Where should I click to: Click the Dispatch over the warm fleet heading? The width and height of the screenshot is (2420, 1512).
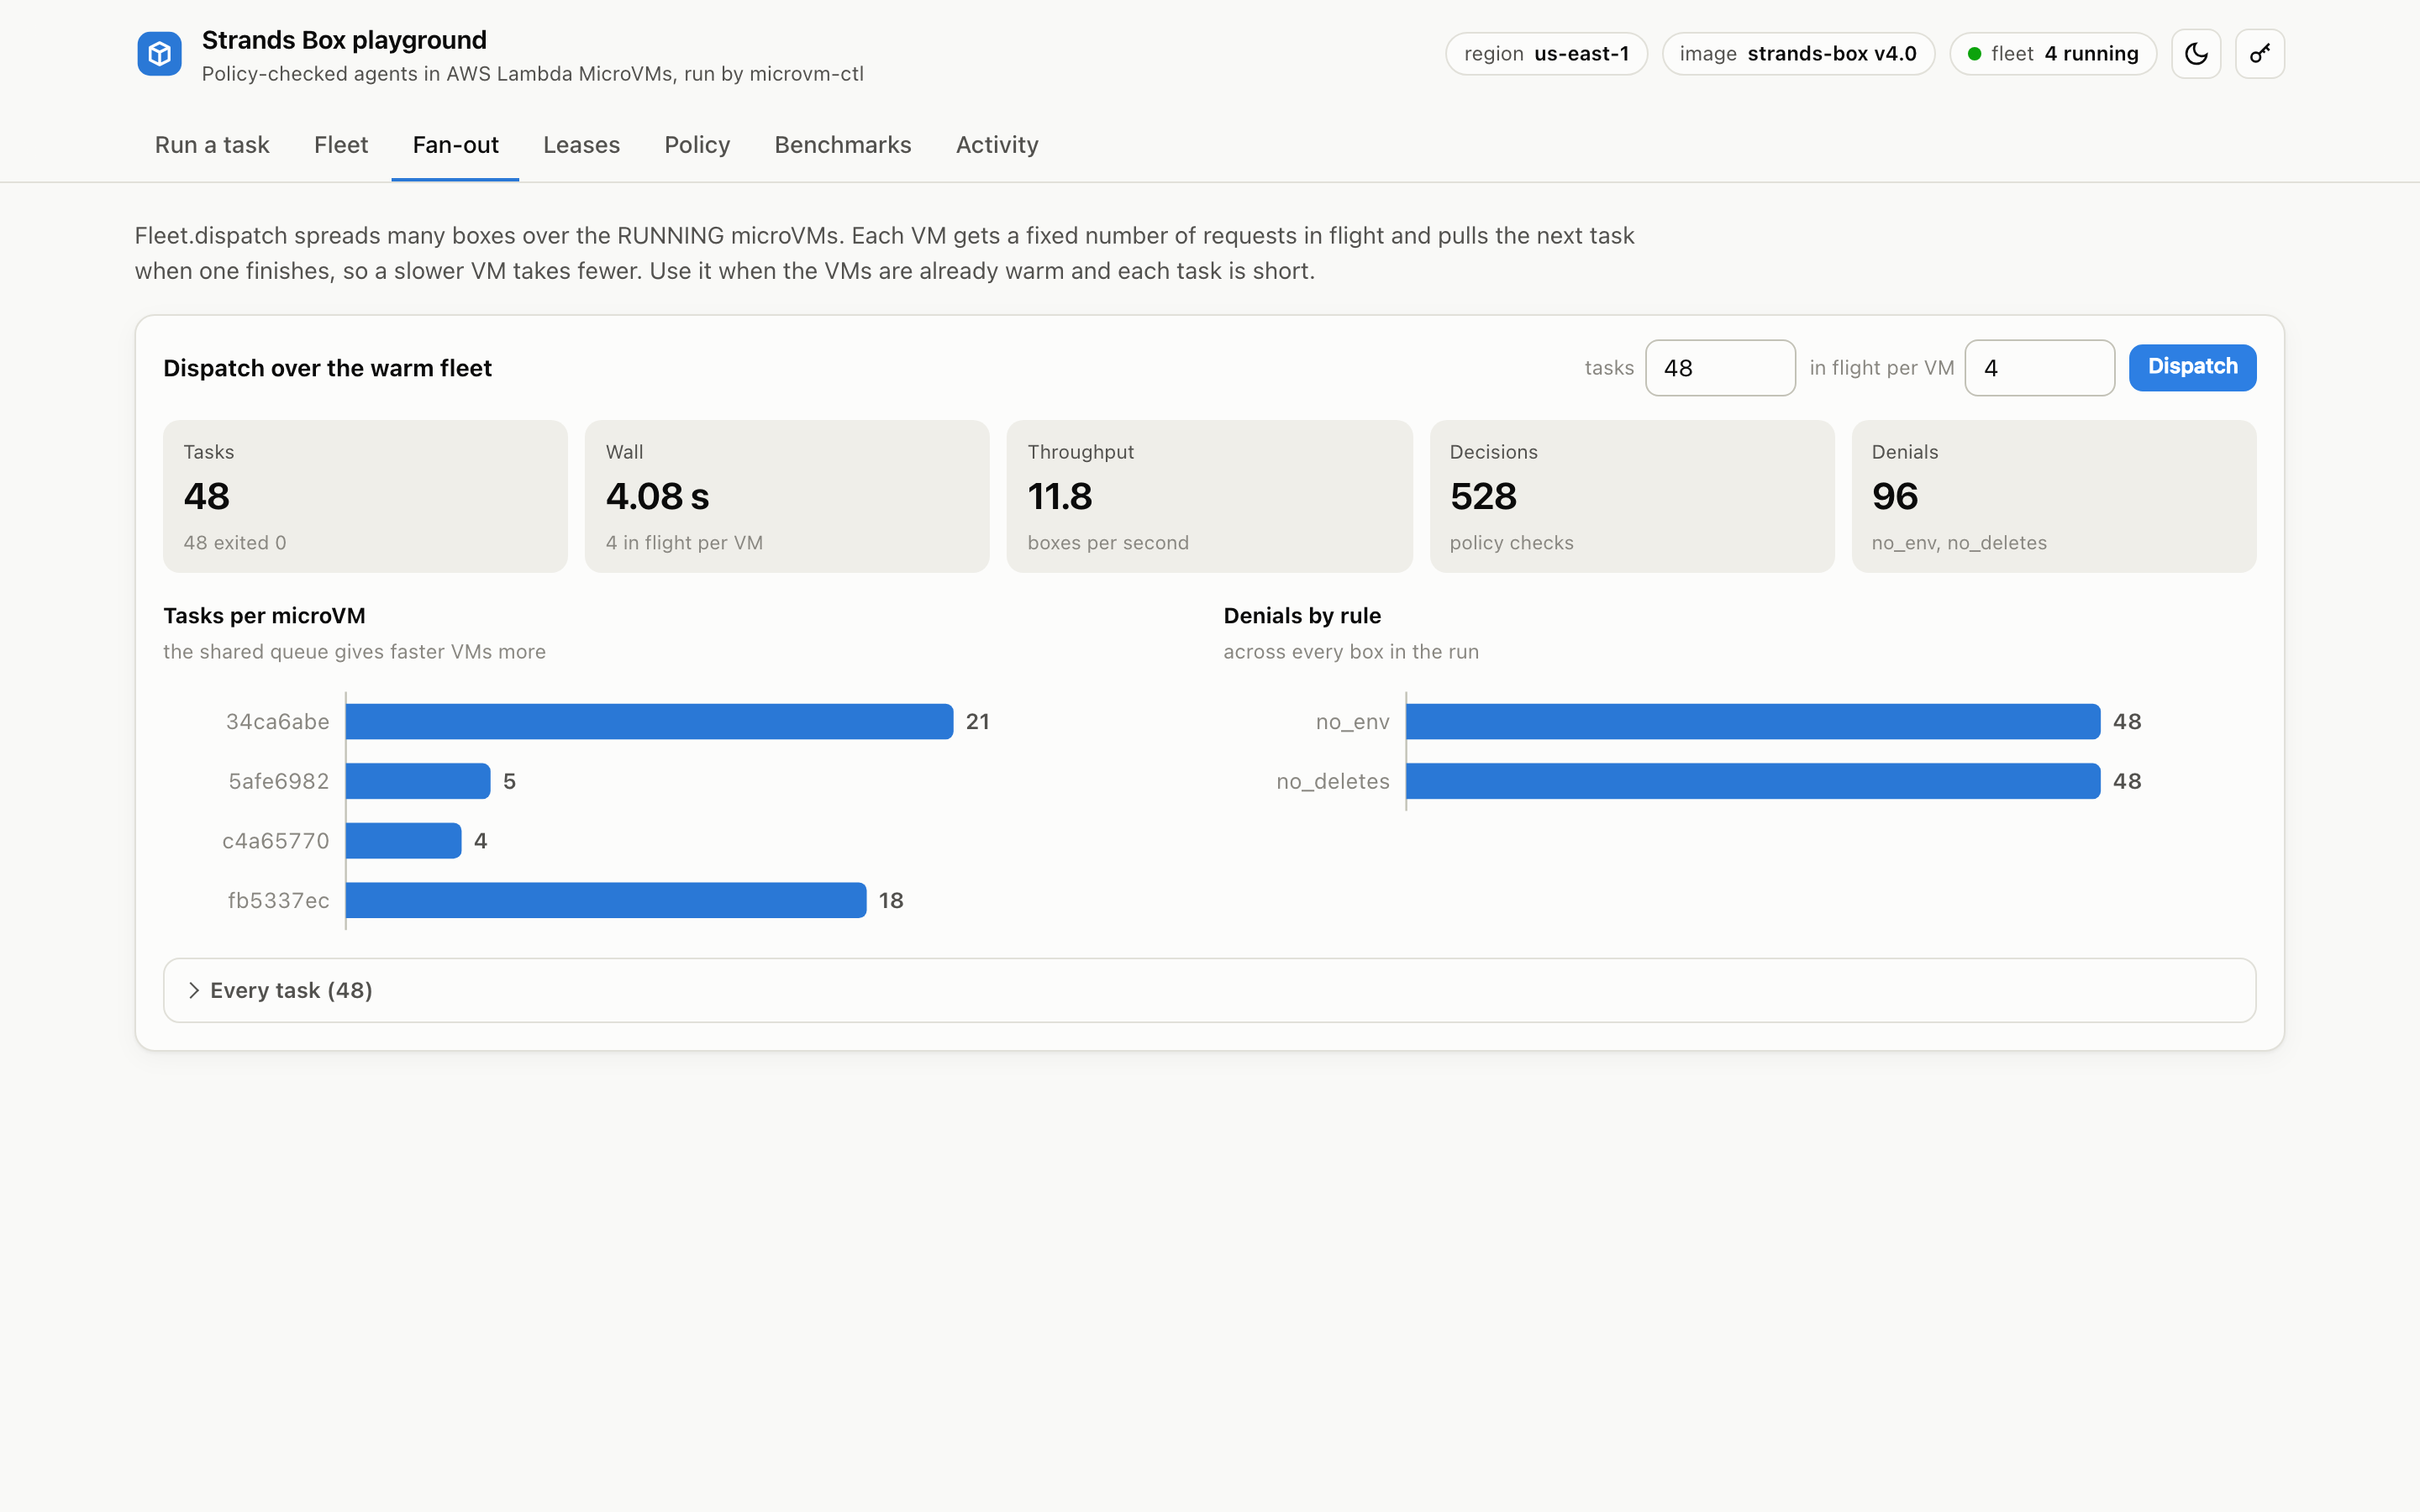click(327, 368)
